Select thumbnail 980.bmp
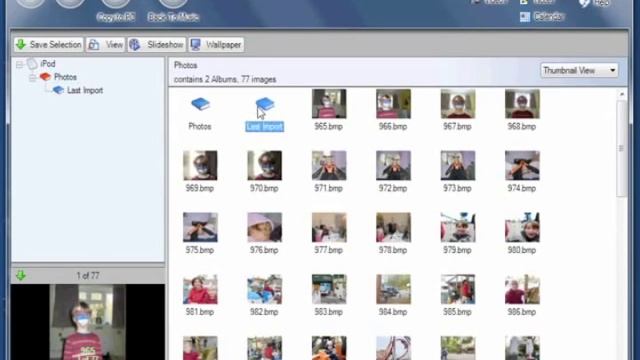640x360 pixels. point(522,227)
